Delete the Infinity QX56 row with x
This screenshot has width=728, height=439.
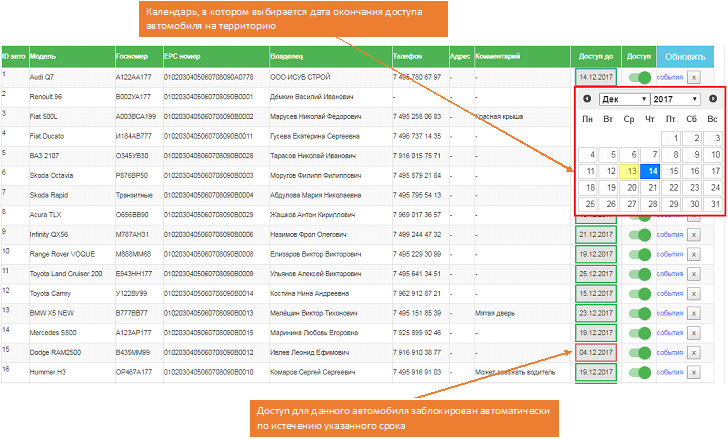click(694, 235)
